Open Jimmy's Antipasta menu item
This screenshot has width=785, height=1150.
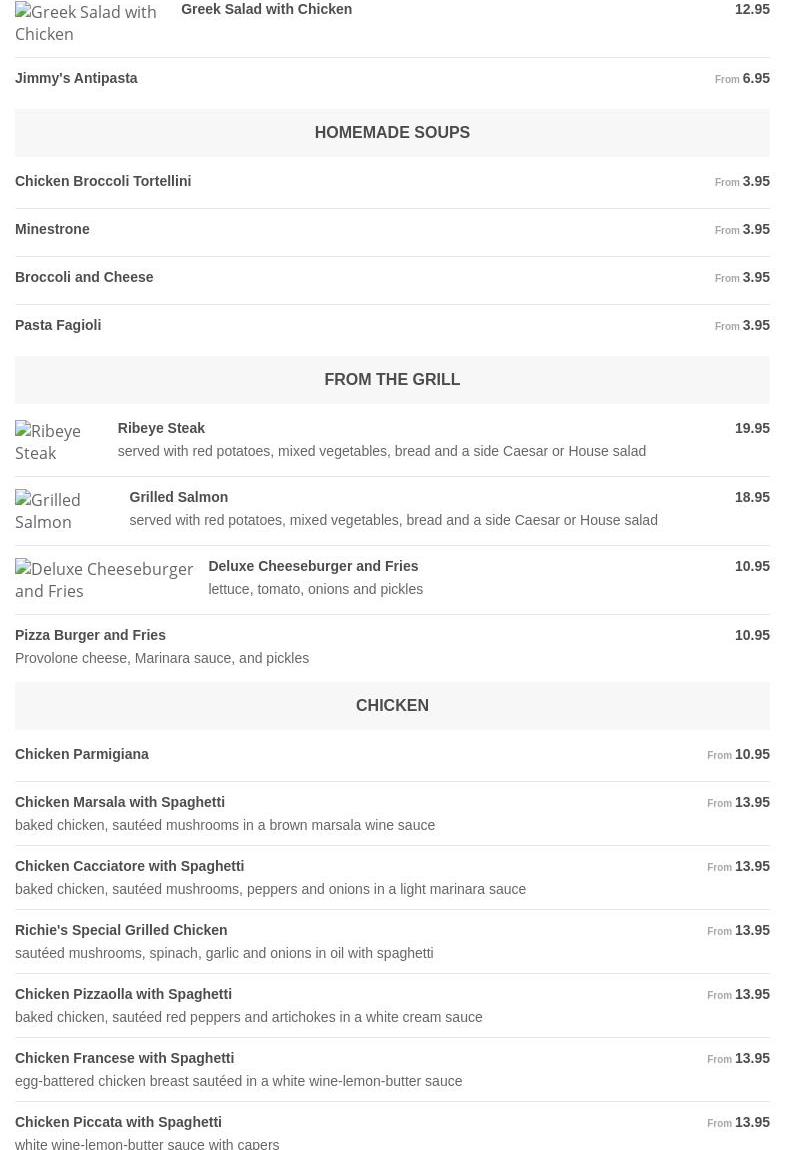point(76,78)
